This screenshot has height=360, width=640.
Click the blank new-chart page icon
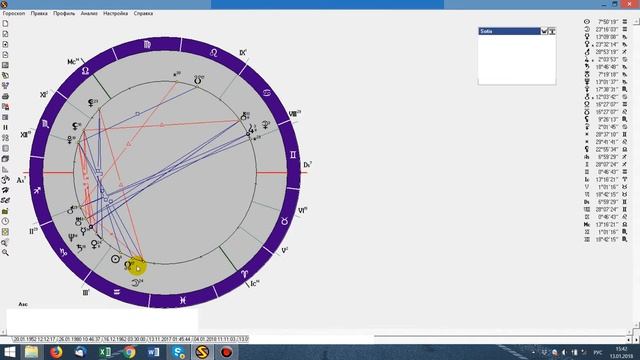click(x=5, y=24)
